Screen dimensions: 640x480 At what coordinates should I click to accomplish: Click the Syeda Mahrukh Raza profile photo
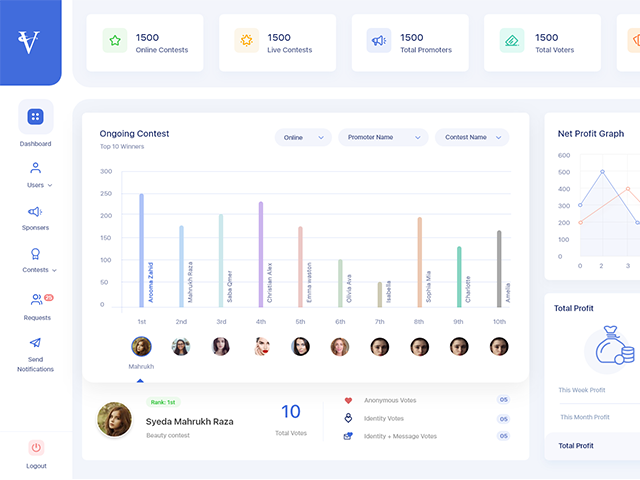click(114, 419)
